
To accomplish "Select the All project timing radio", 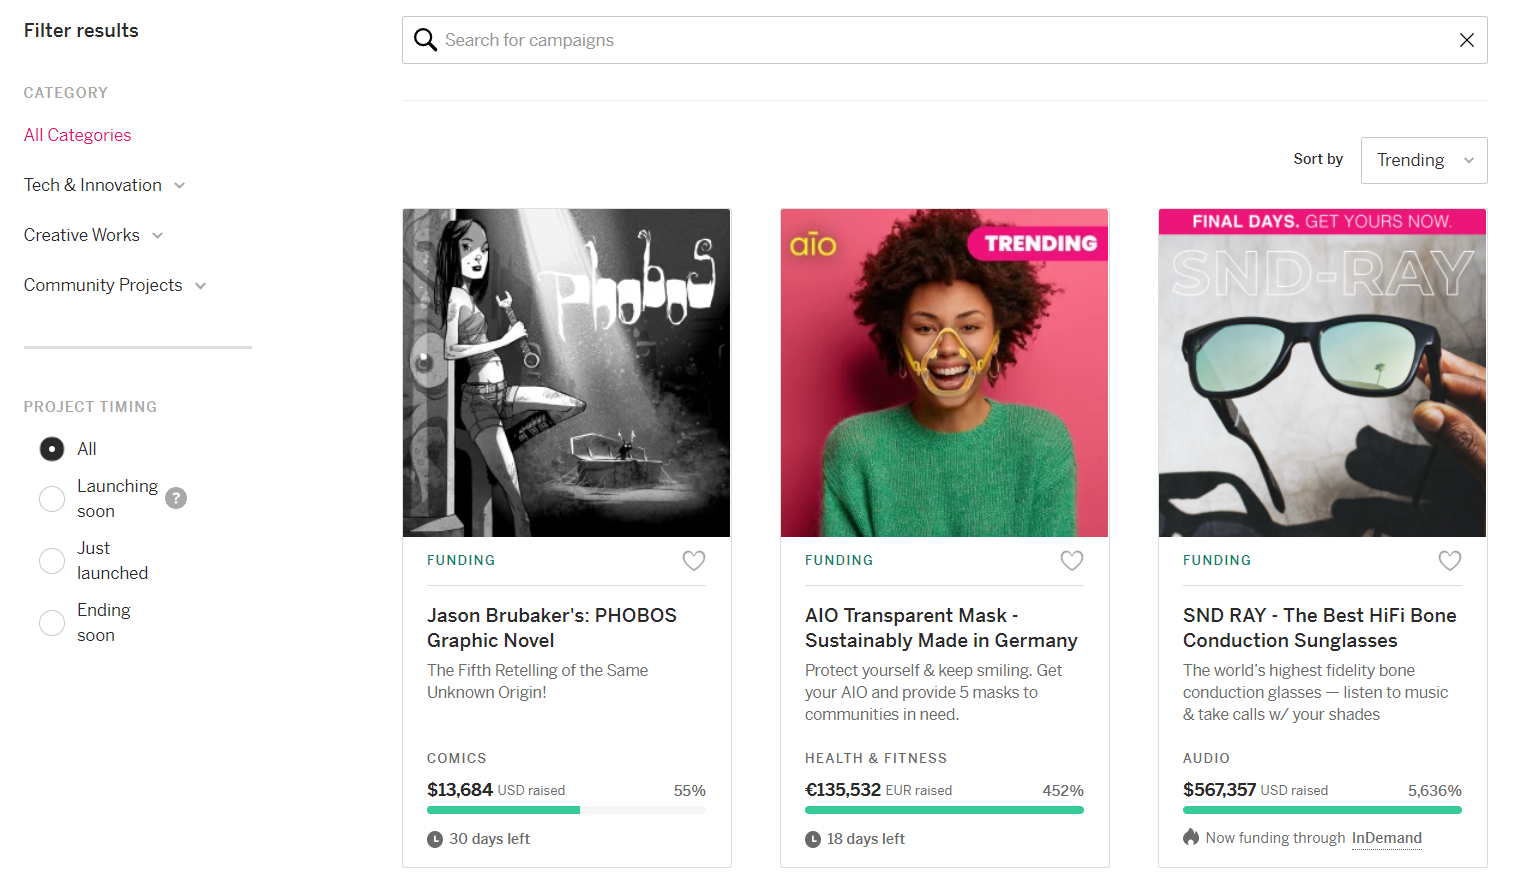I will coord(52,449).
